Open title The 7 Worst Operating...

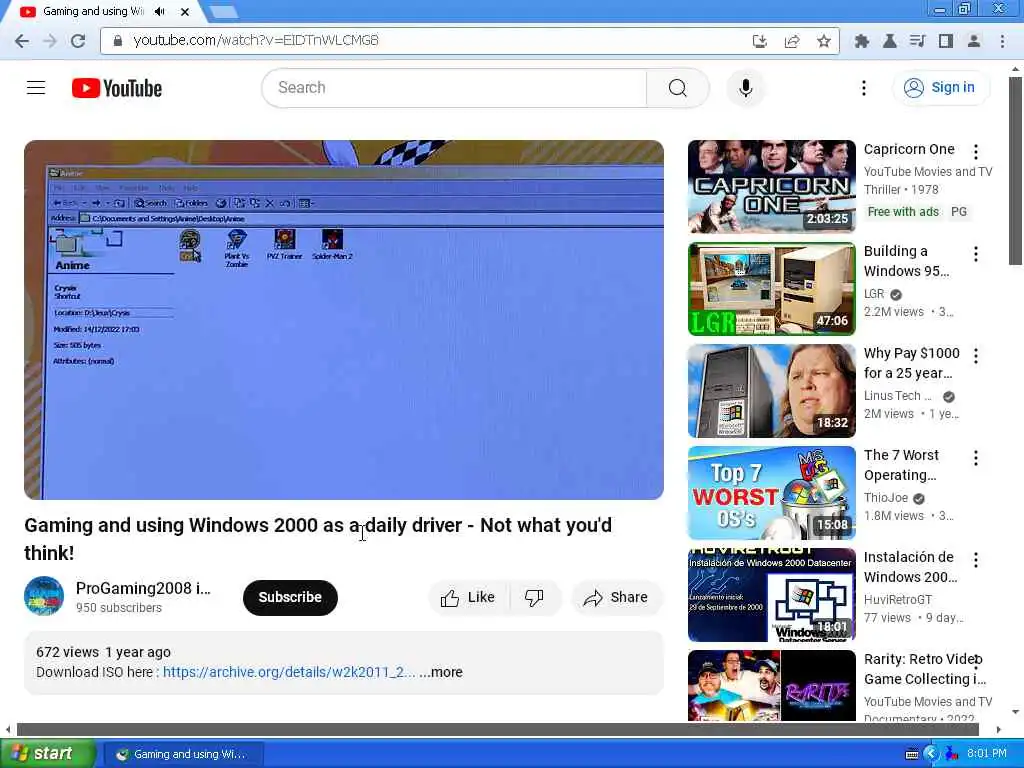point(901,465)
